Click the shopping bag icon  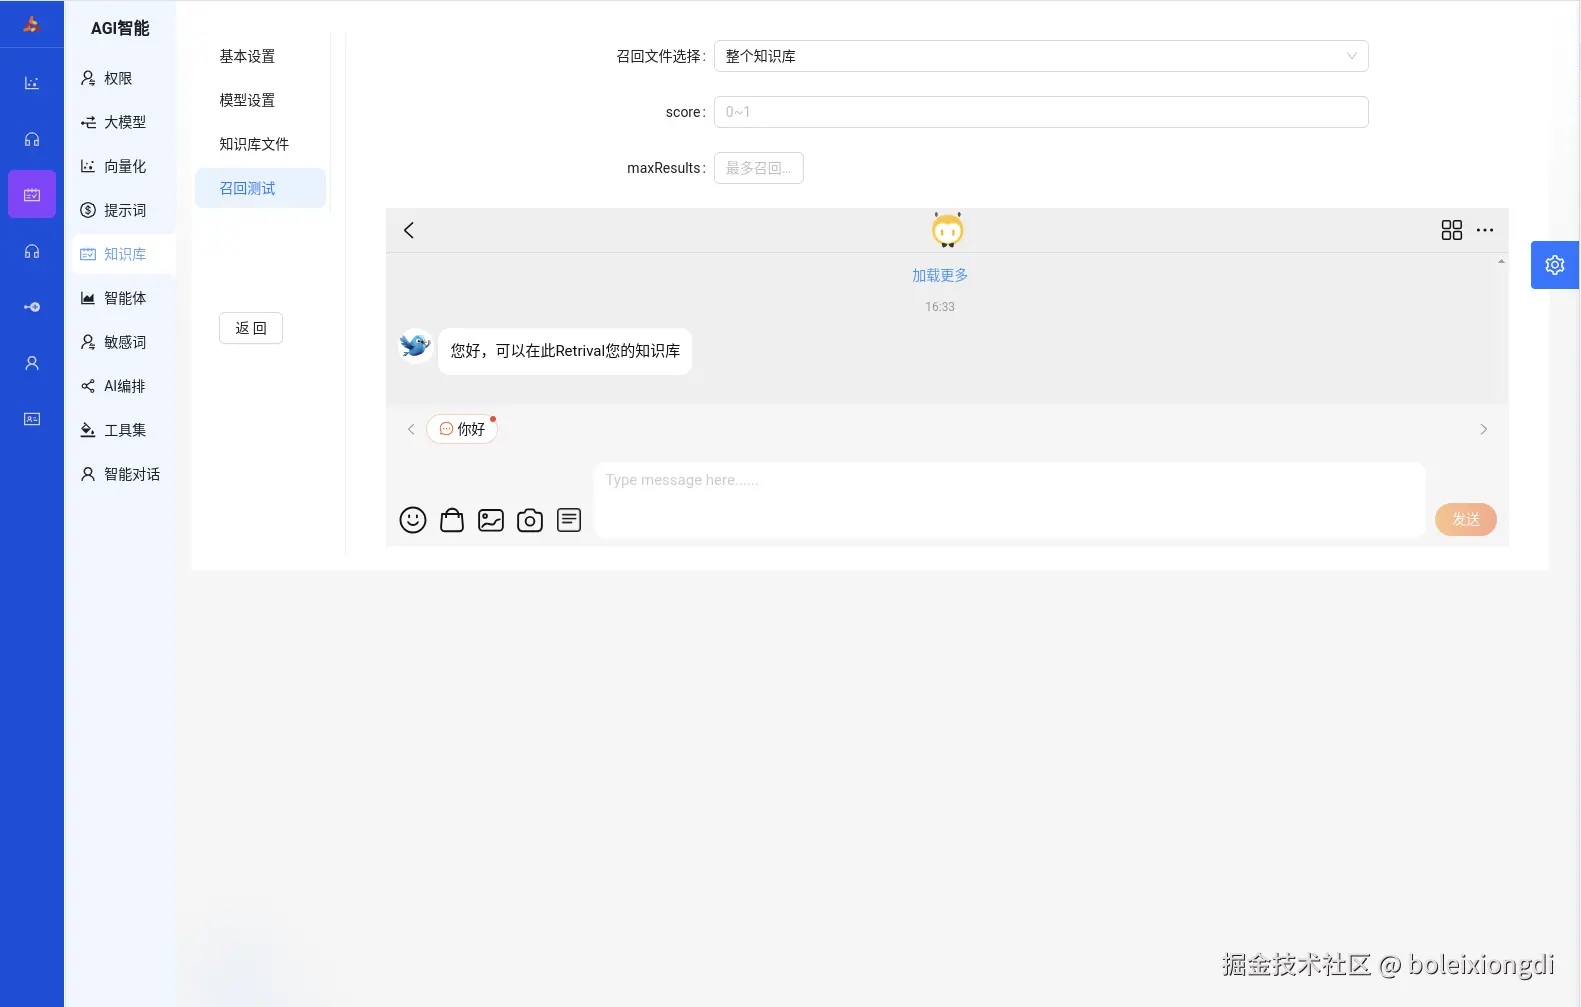tap(452, 520)
